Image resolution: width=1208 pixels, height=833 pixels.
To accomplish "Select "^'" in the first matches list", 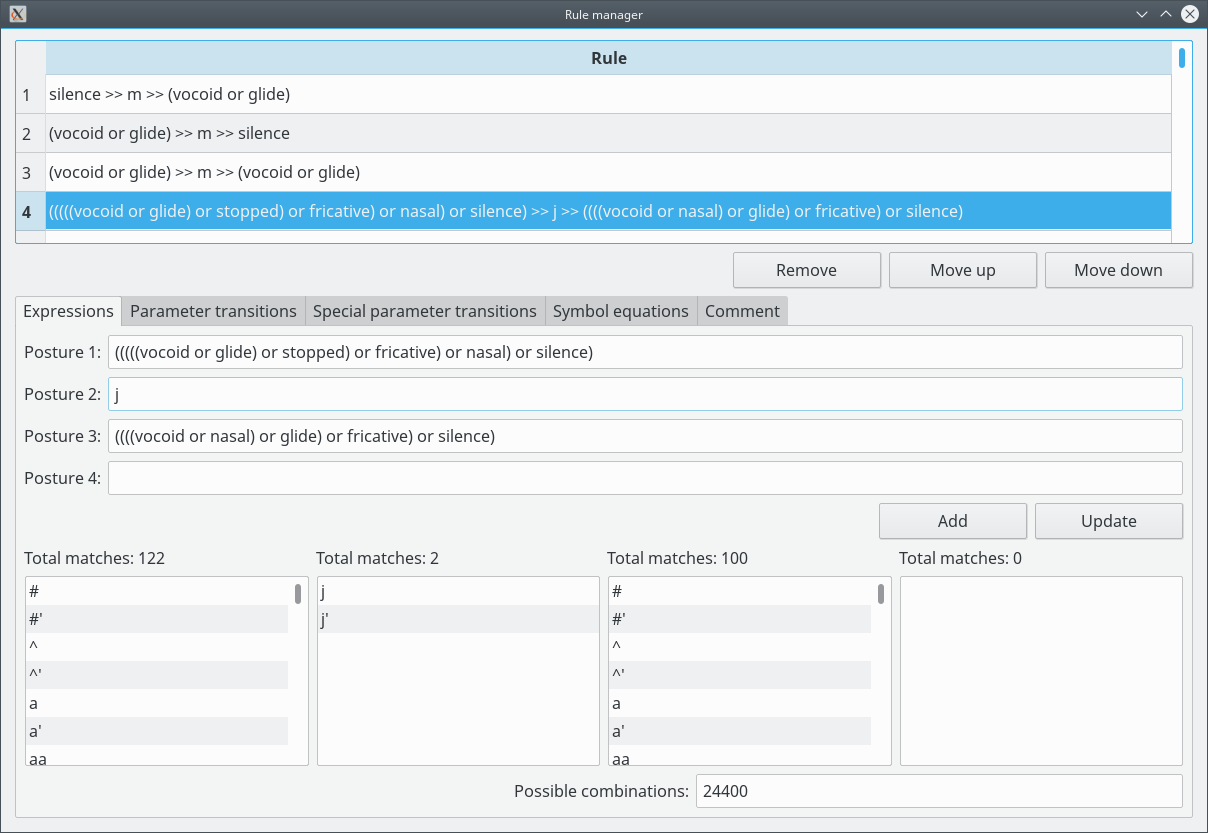I will point(157,675).
